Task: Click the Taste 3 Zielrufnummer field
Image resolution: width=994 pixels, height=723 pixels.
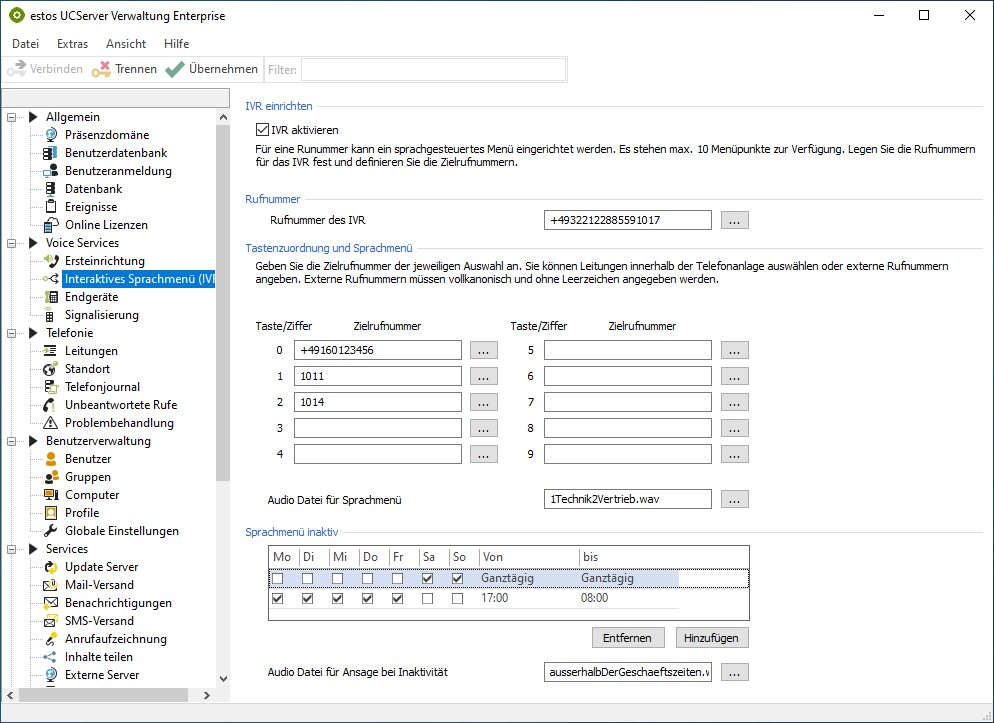Action: point(378,428)
